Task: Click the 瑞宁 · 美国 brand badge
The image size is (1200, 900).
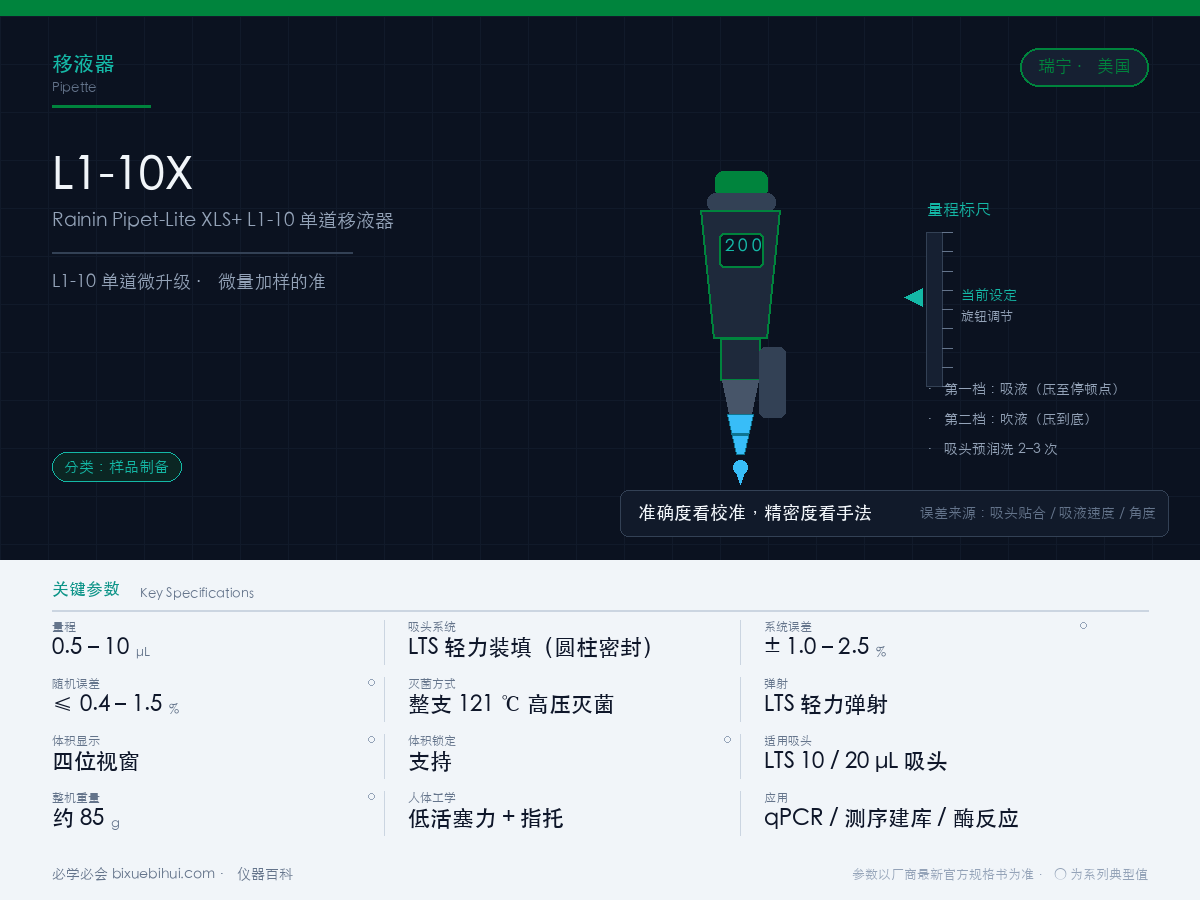Action: (x=1084, y=67)
